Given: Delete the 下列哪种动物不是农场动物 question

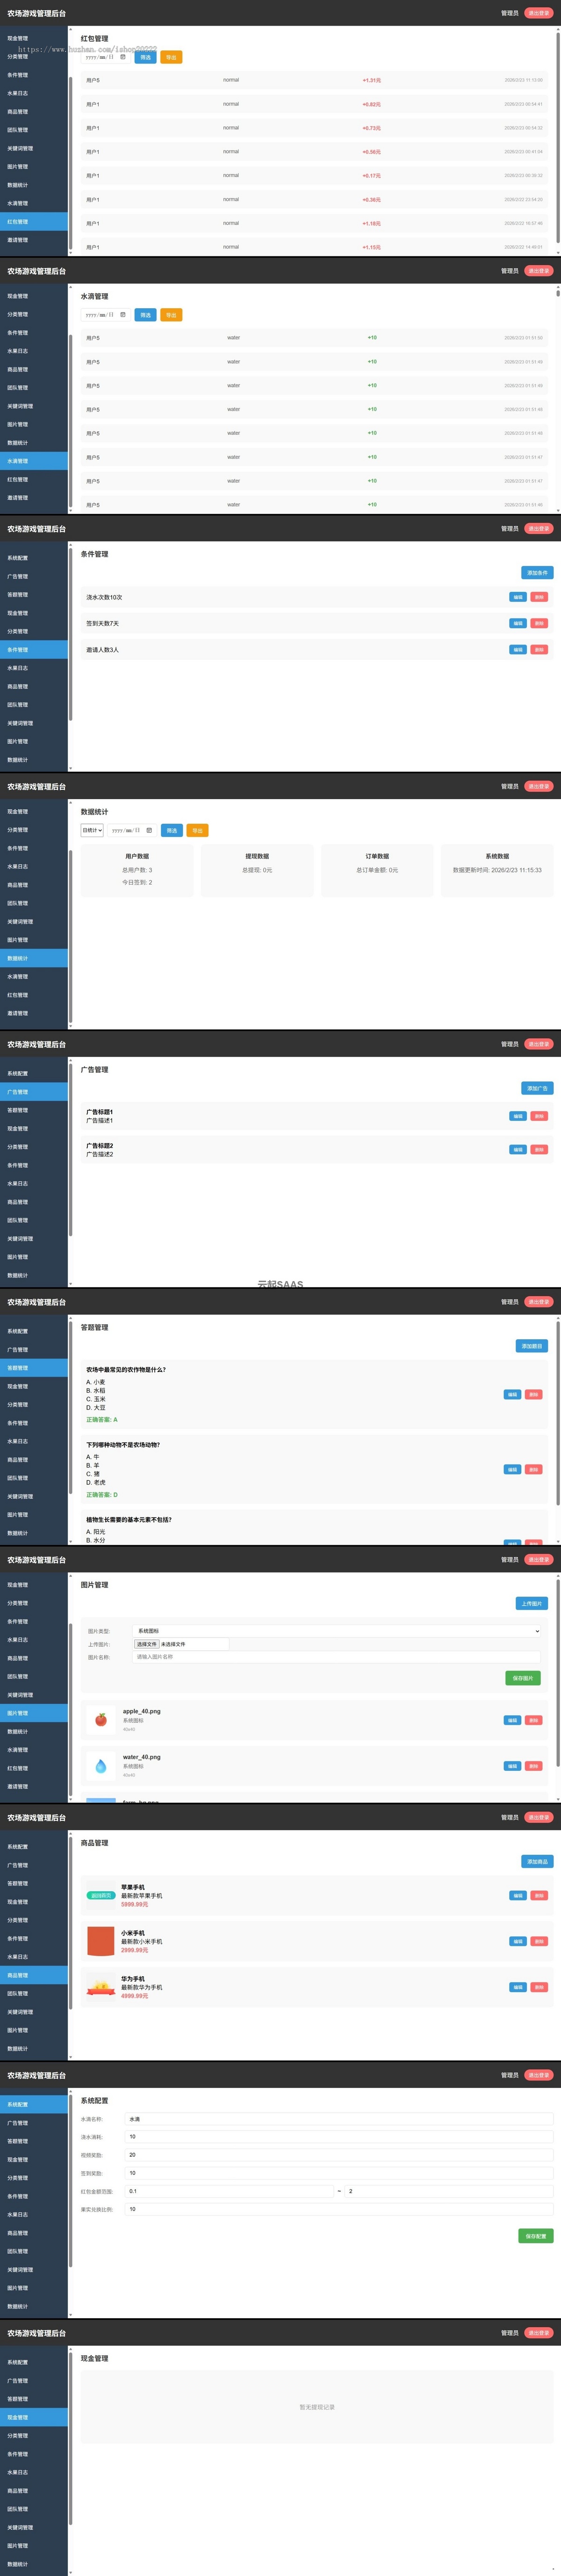Looking at the screenshot, I should tap(533, 1469).
